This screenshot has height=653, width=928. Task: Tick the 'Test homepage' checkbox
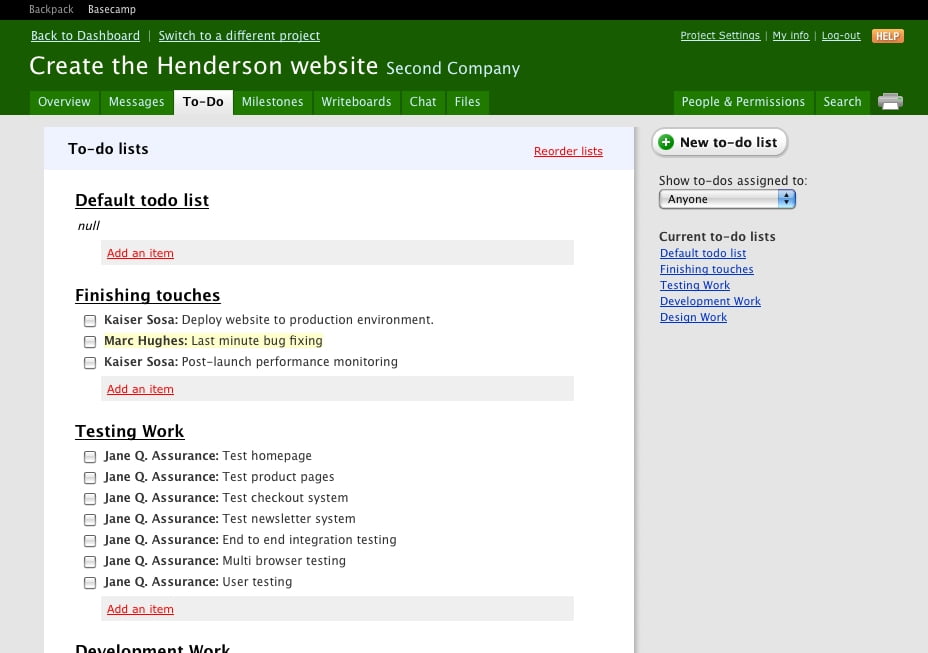(90, 456)
